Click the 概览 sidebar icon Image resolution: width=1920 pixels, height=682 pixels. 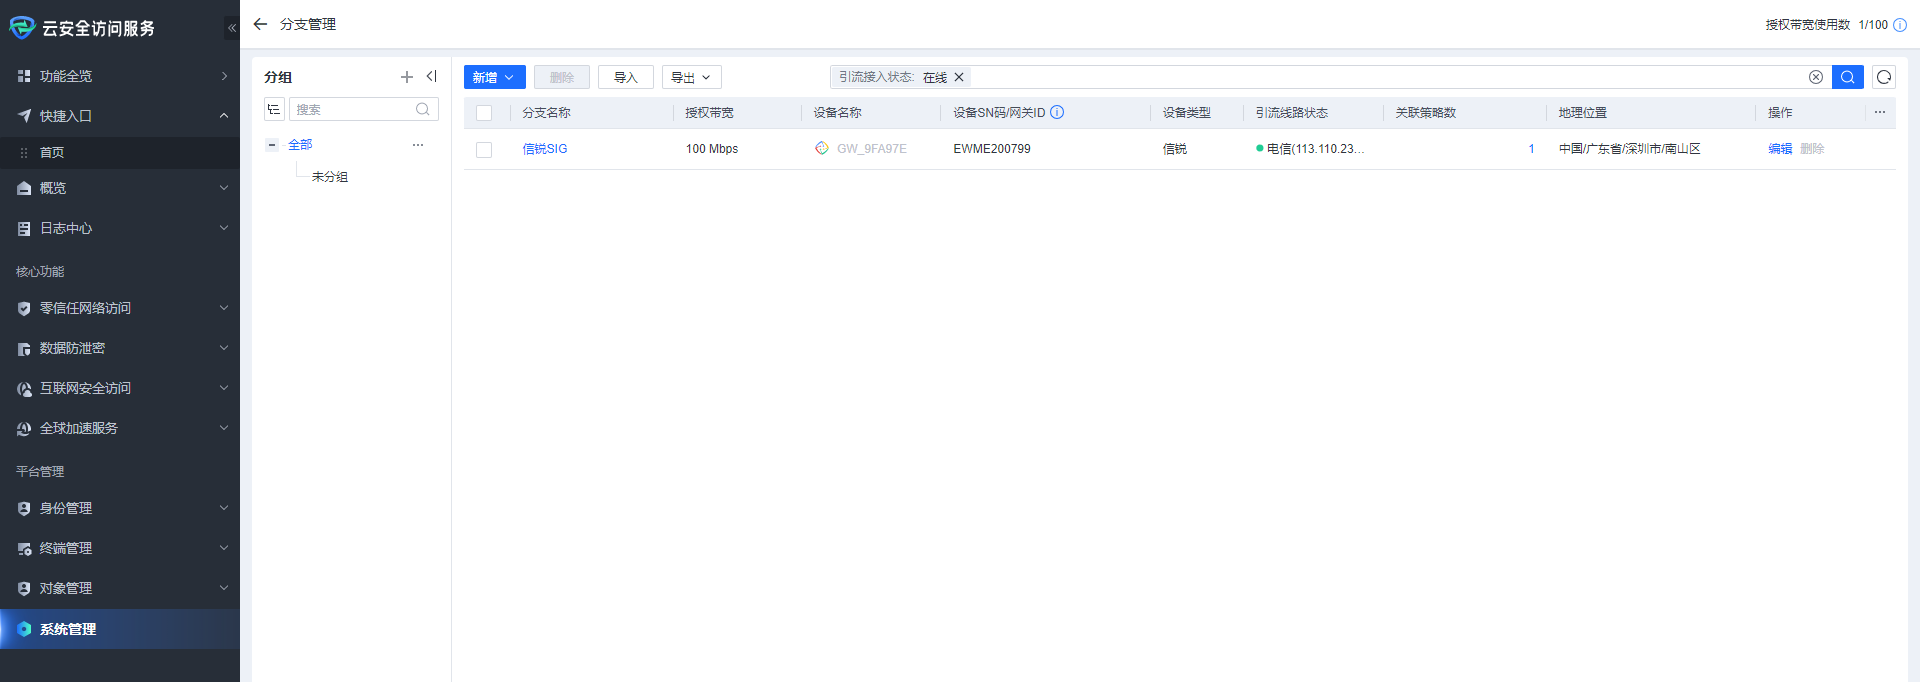(24, 188)
